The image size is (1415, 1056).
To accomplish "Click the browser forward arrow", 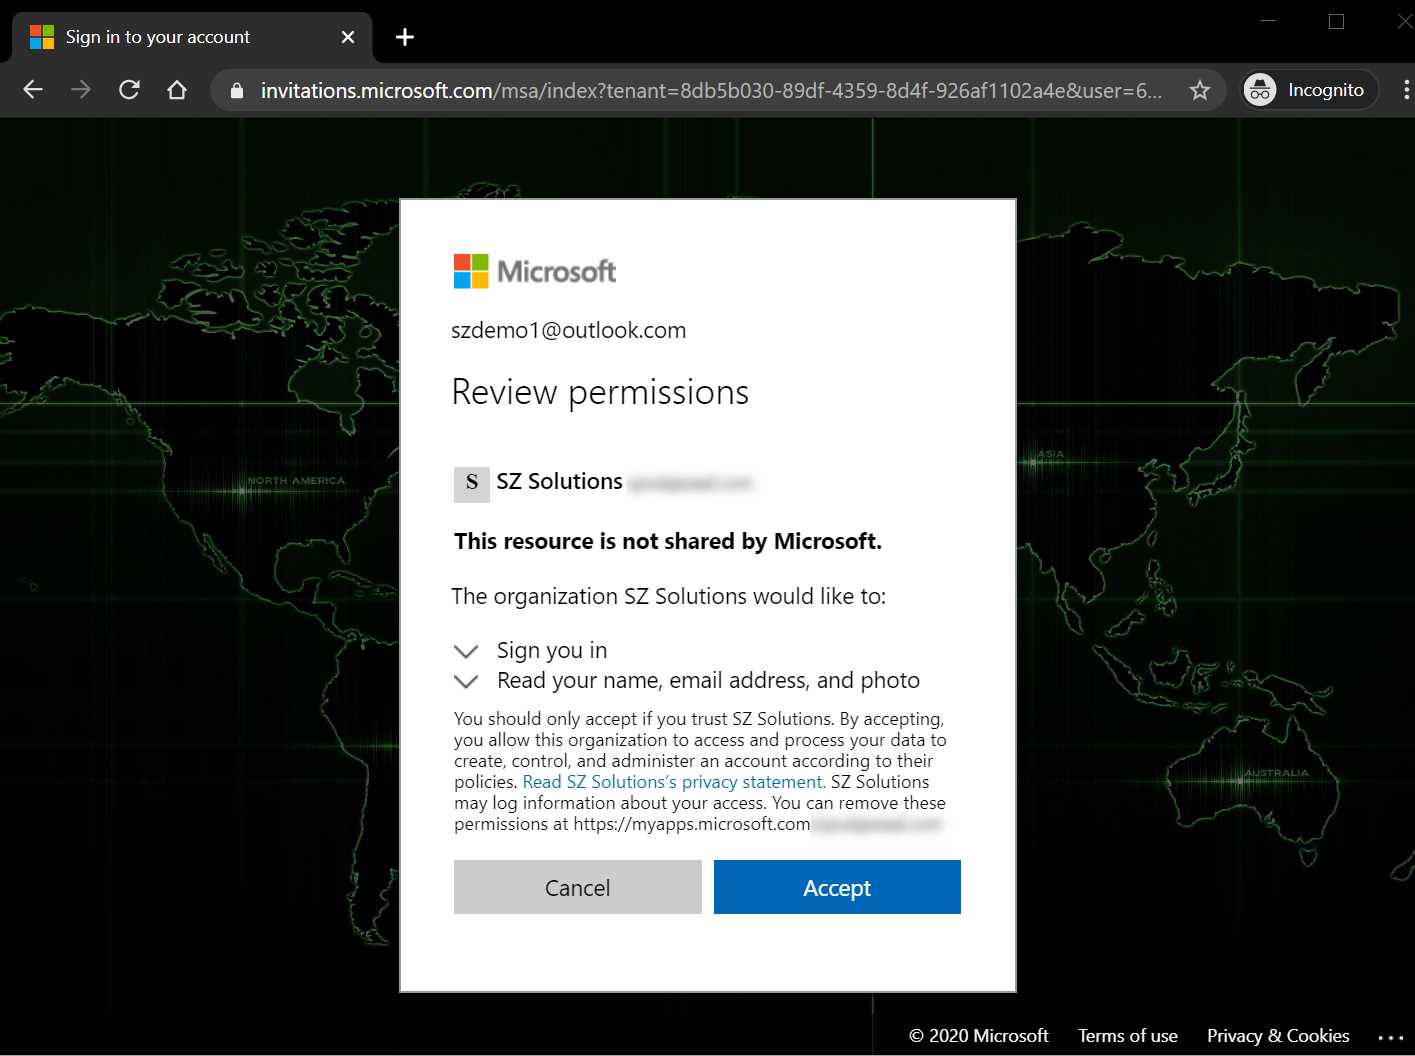I will 80,89.
